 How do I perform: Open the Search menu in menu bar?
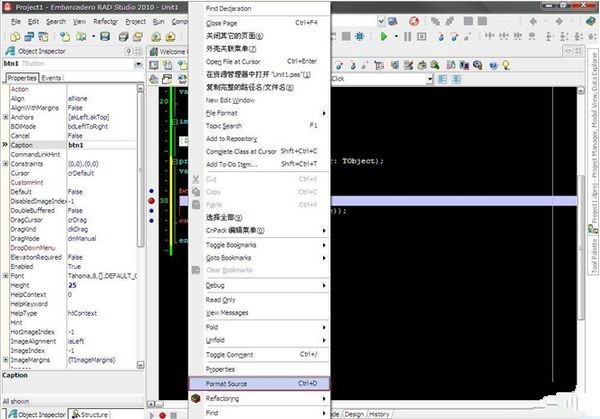[x=56, y=22]
